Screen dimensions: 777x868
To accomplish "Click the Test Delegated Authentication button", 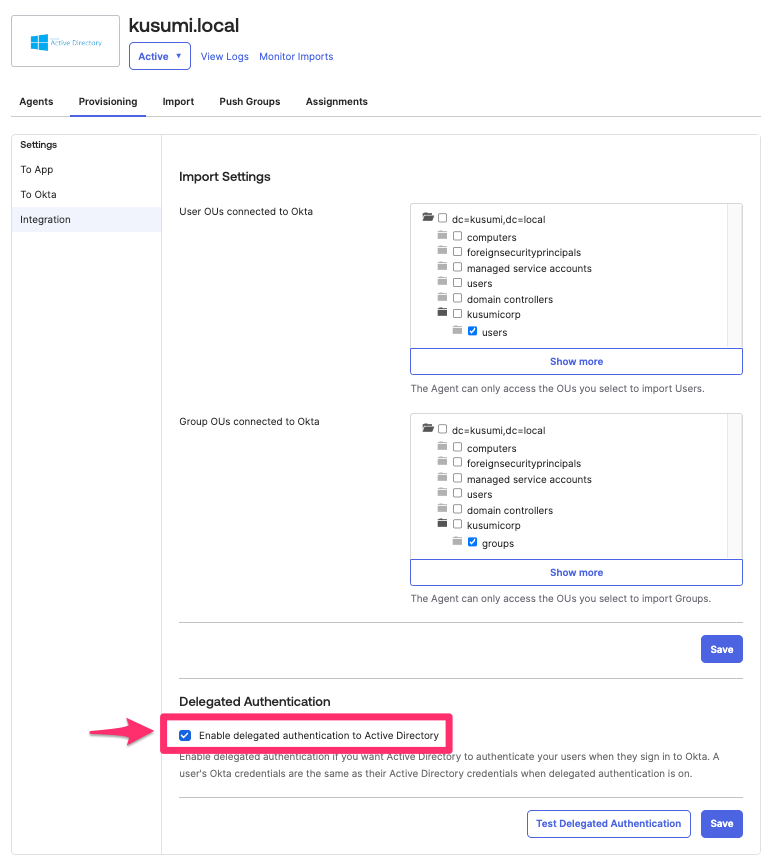I will point(608,823).
